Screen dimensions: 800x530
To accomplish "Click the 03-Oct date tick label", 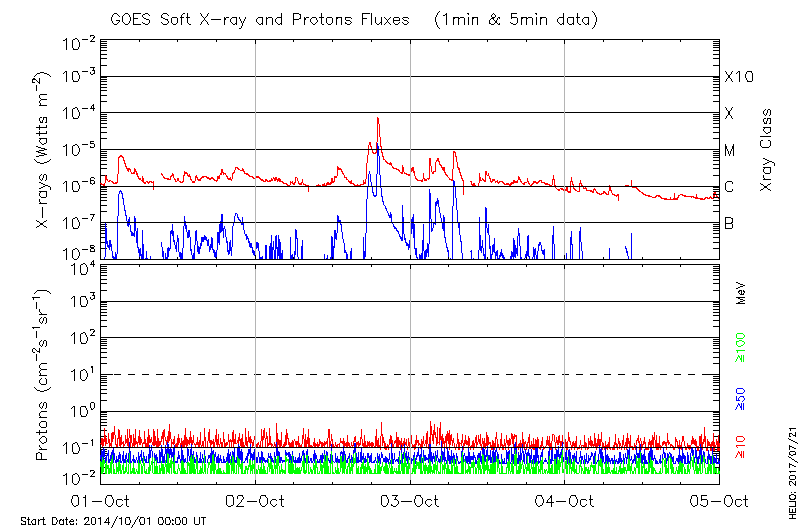I will coord(410,501).
